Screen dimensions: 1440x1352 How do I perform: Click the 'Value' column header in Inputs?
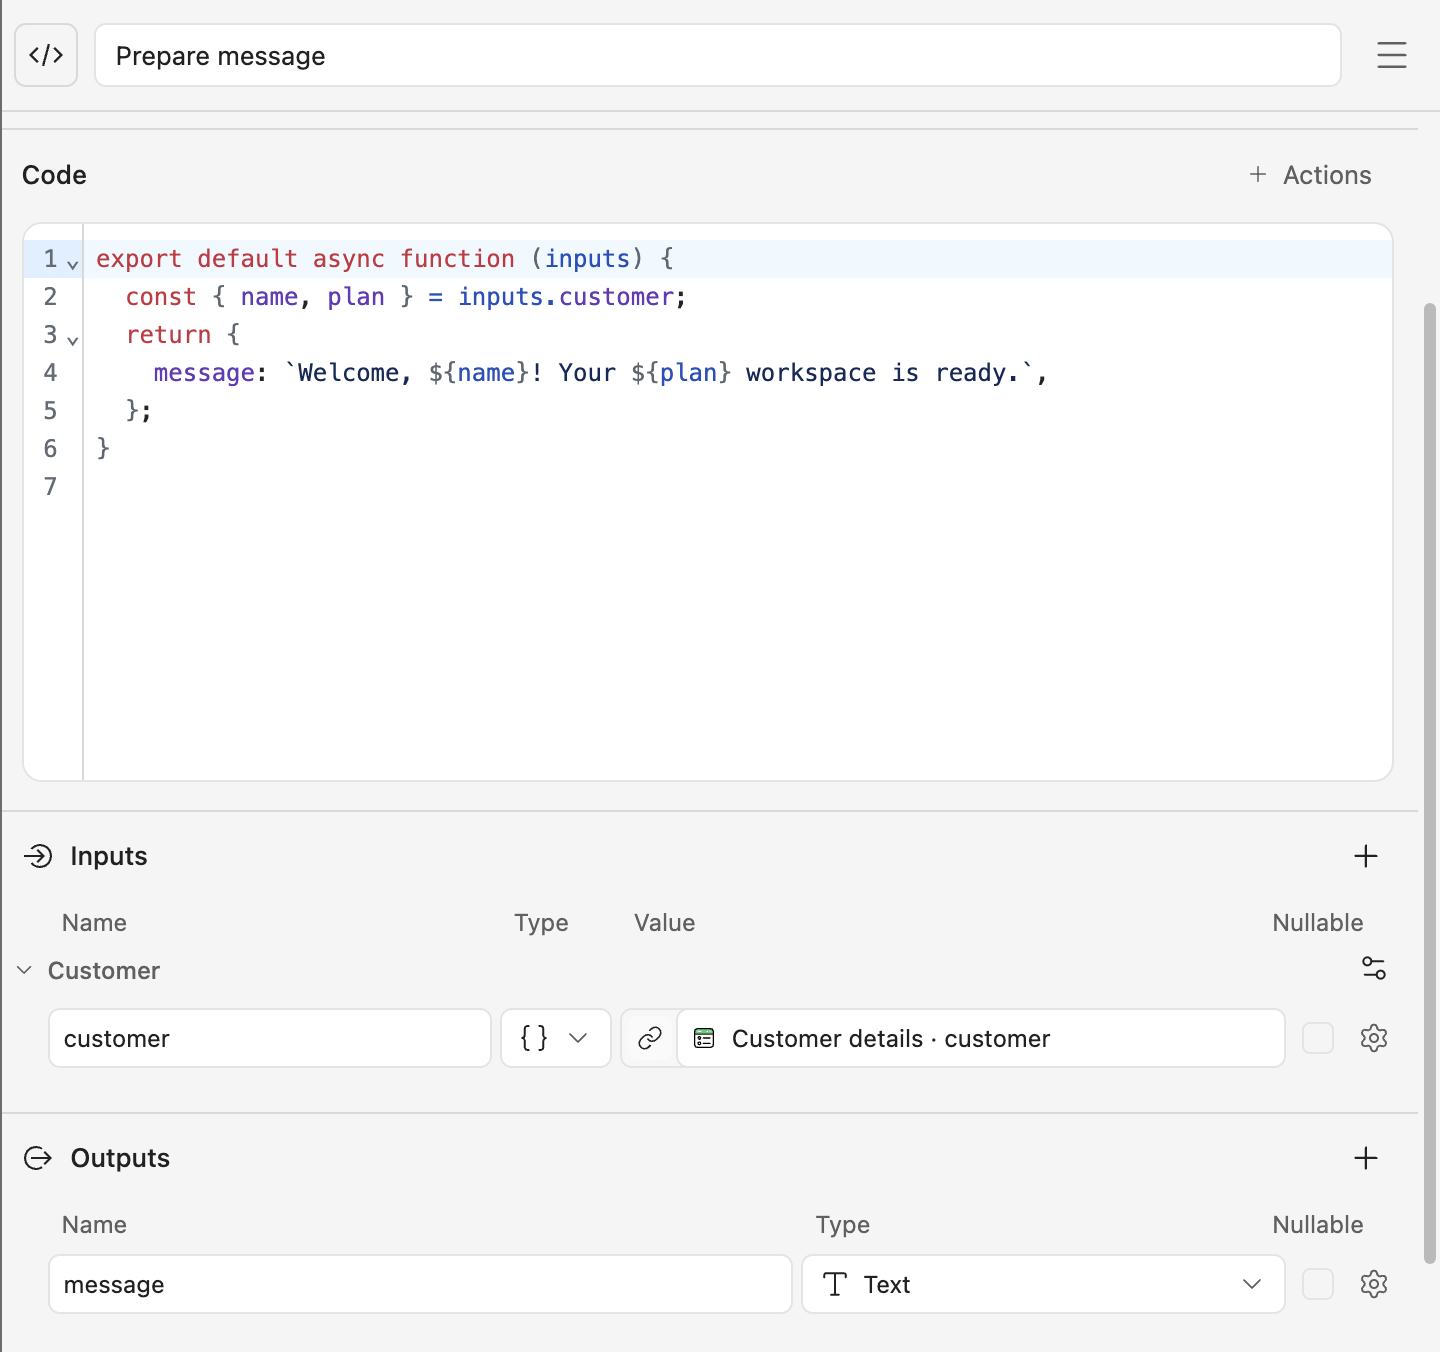pyautogui.click(x=664, y=923)
